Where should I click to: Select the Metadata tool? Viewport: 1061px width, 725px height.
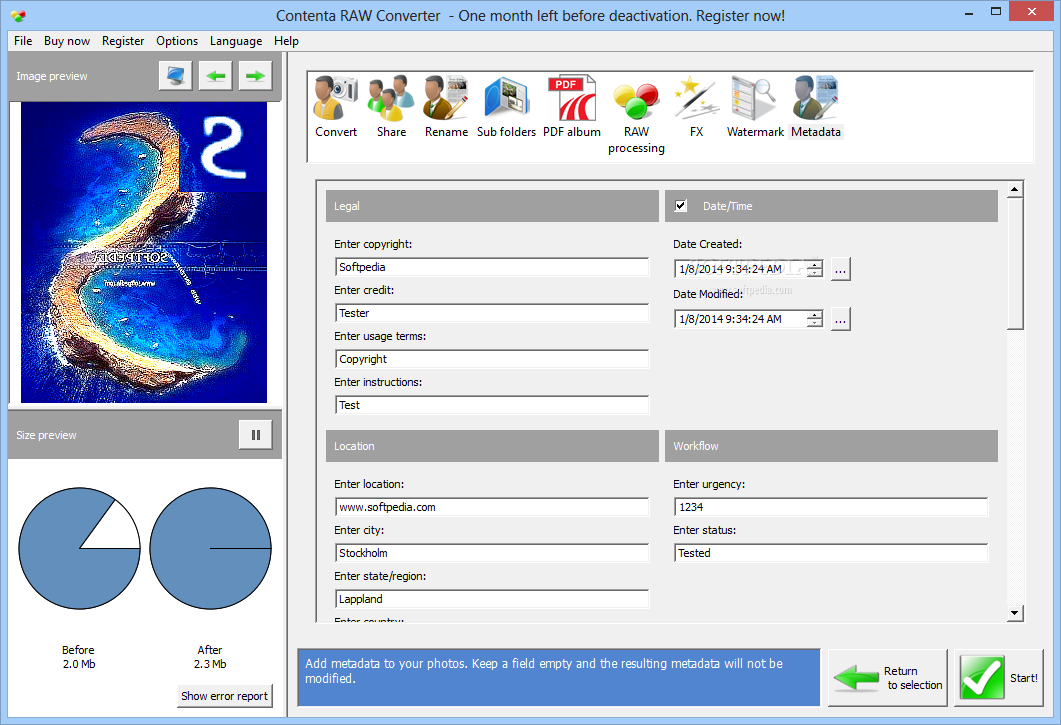(x=816, y=107)
